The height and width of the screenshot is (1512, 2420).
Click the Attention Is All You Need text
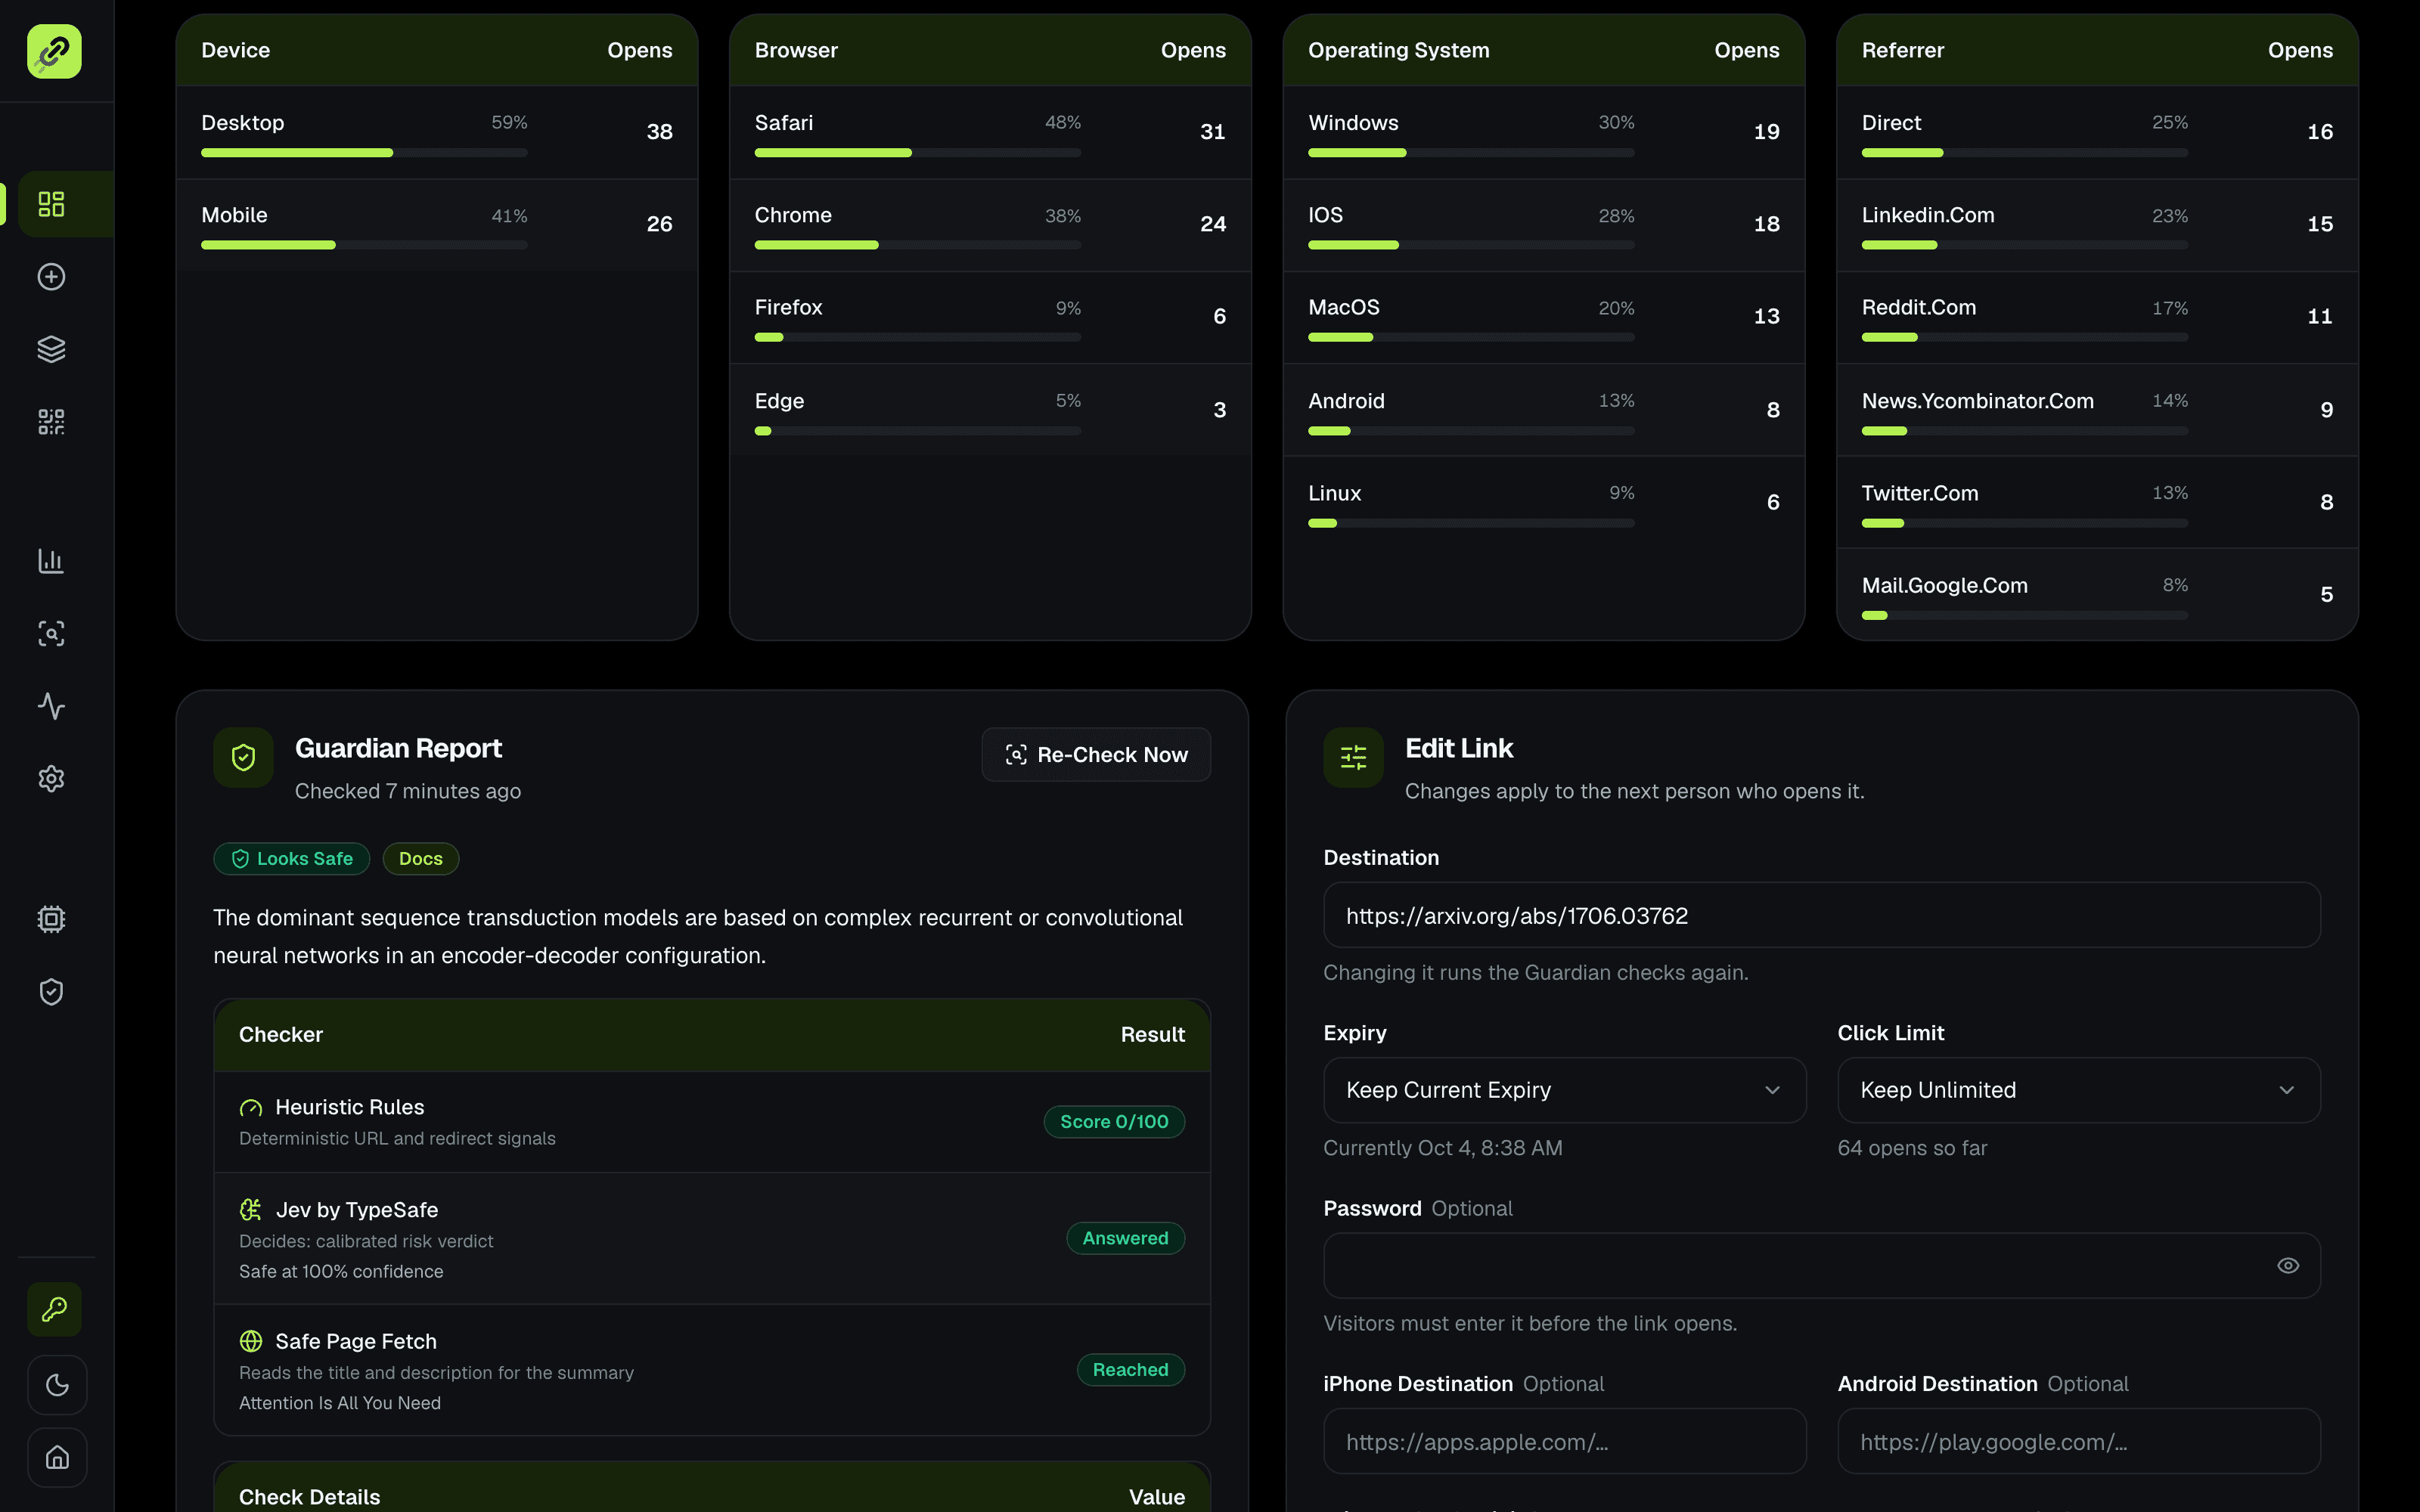pyautogui.click(x=340, y=1403)
